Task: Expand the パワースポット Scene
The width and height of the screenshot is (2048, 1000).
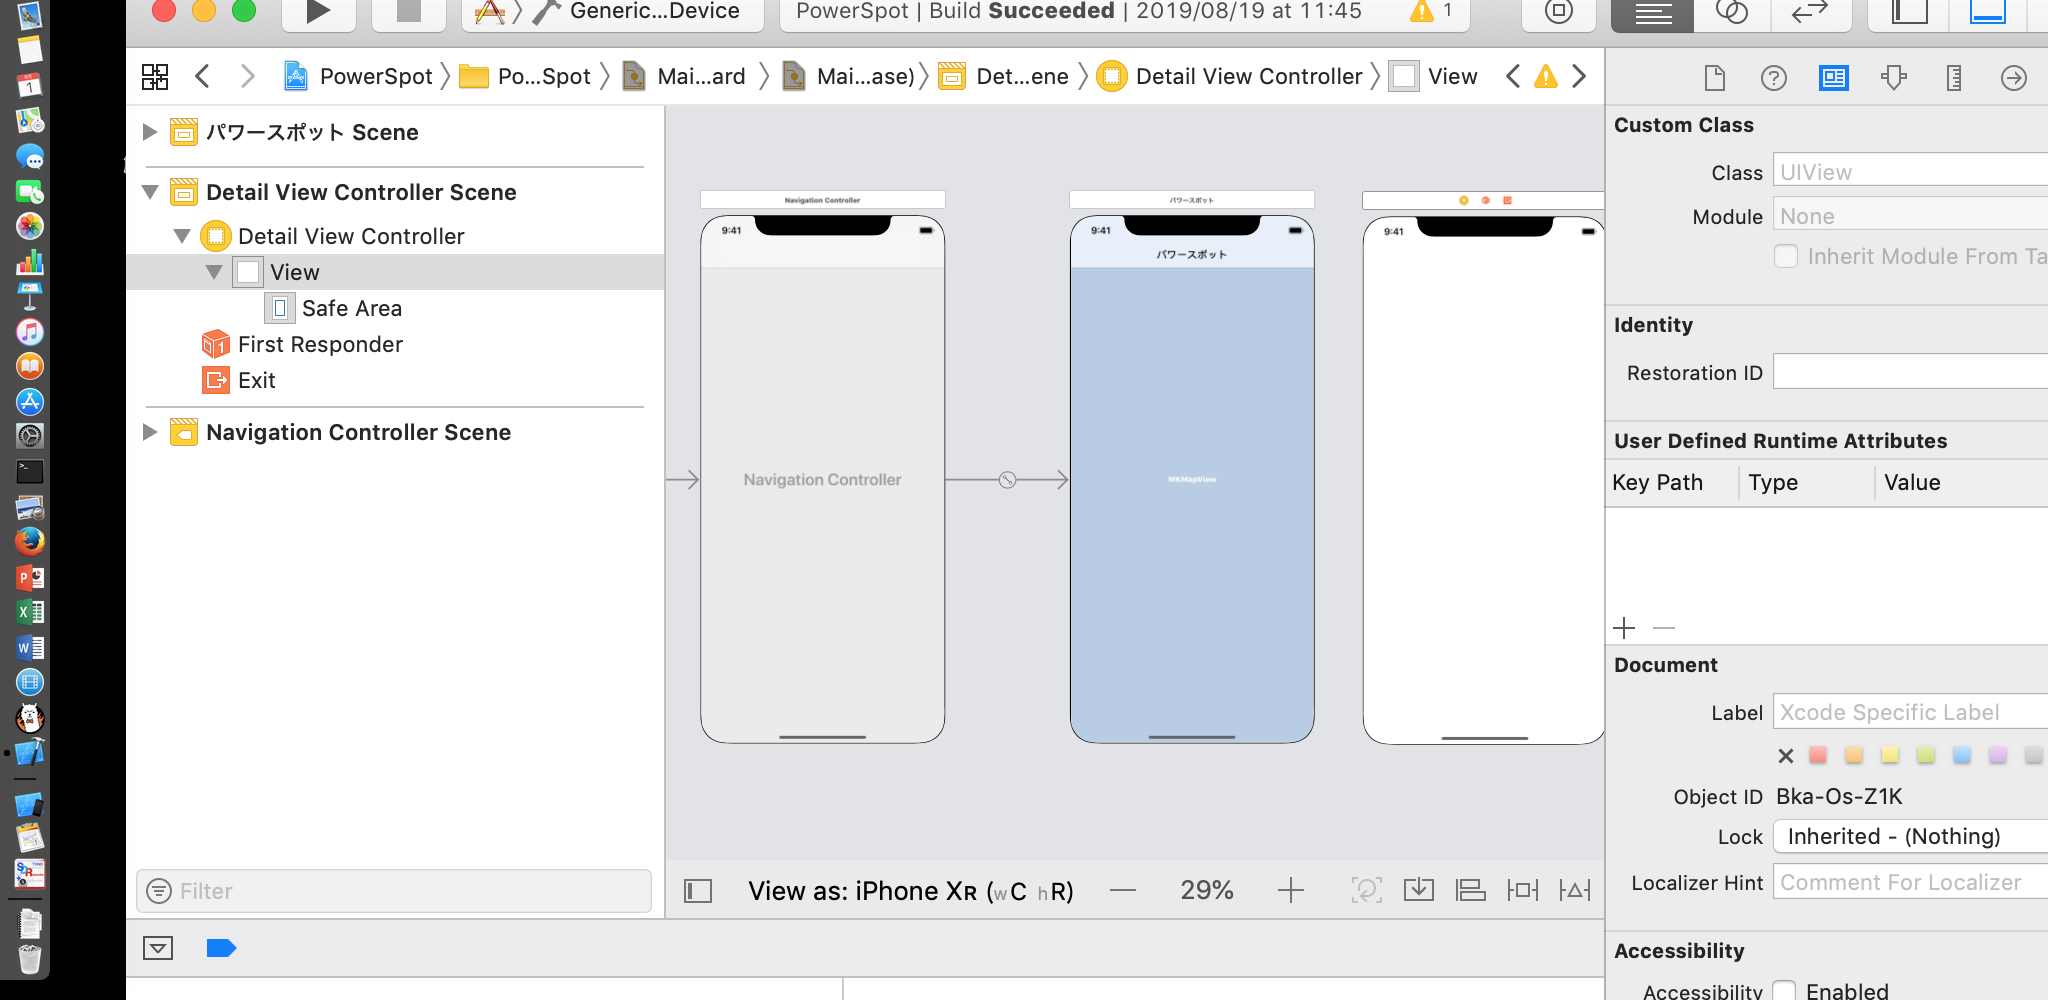Action: point(150,132)
